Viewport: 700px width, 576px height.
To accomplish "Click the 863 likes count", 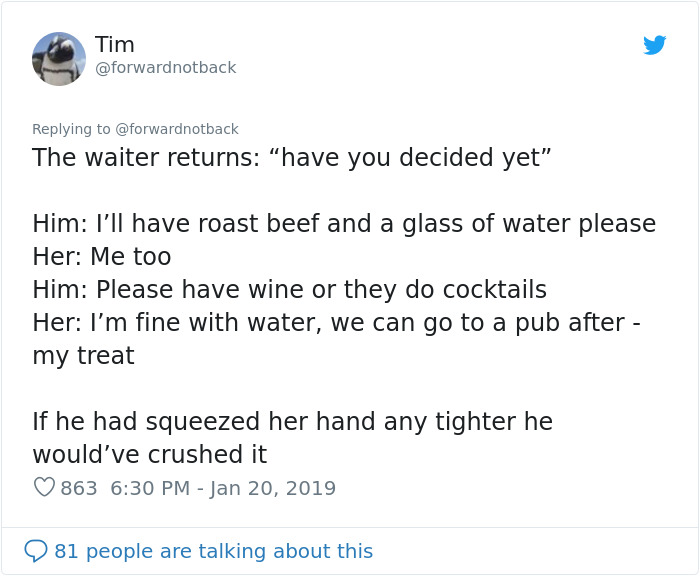I will 79,488.
